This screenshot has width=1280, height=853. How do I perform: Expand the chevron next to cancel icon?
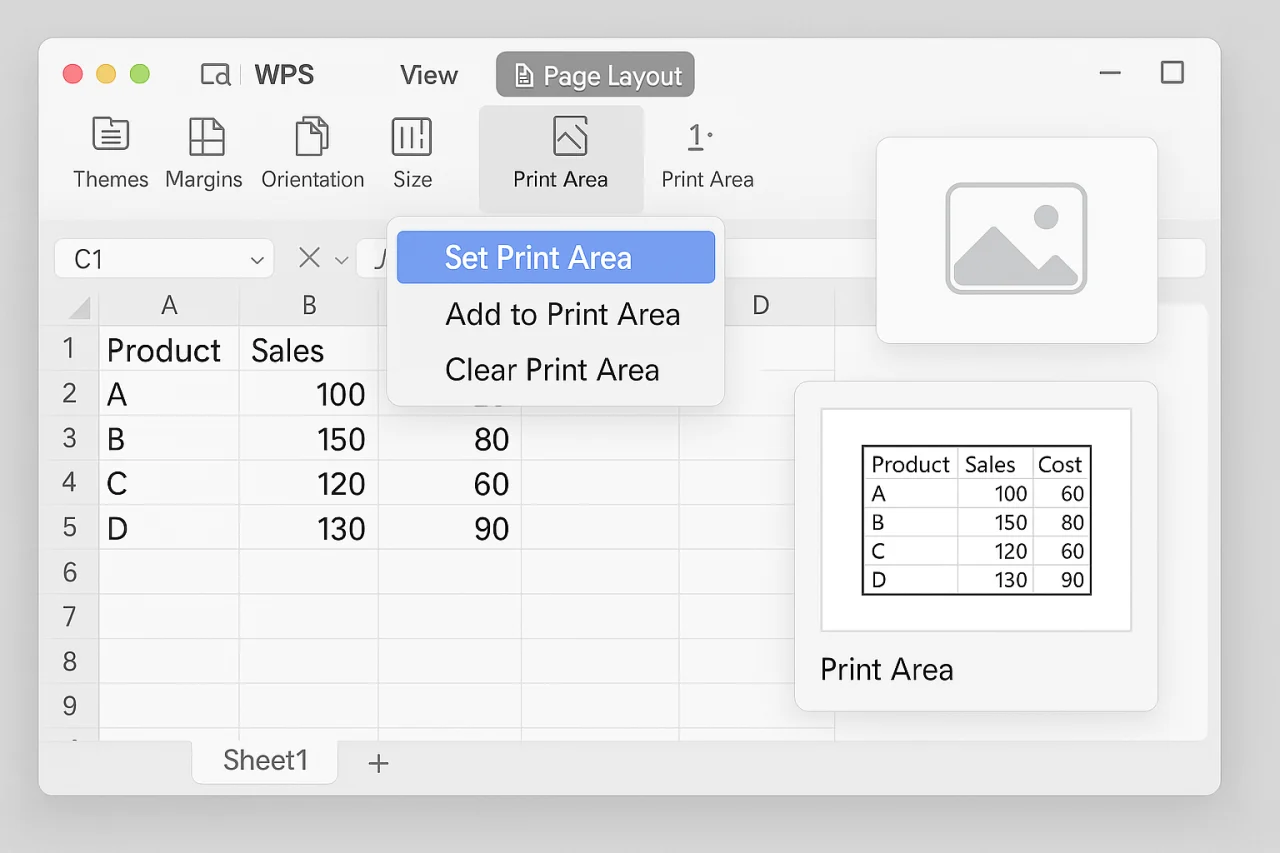click(342, 260)
